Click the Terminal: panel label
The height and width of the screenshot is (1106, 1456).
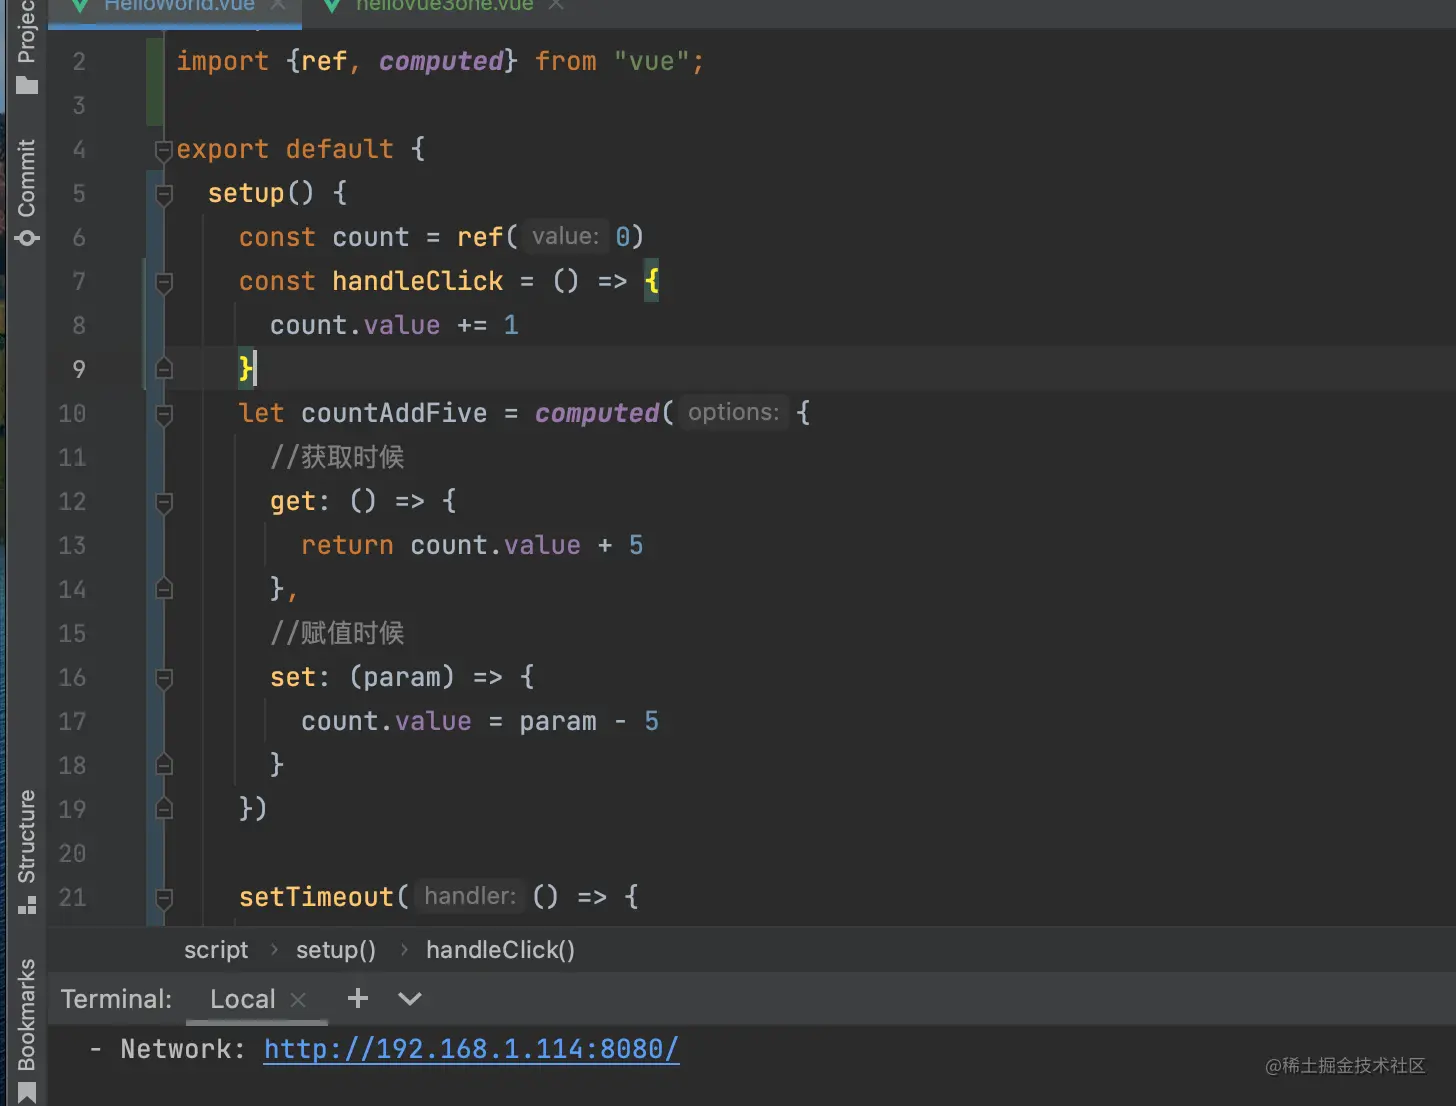(116, 999)
